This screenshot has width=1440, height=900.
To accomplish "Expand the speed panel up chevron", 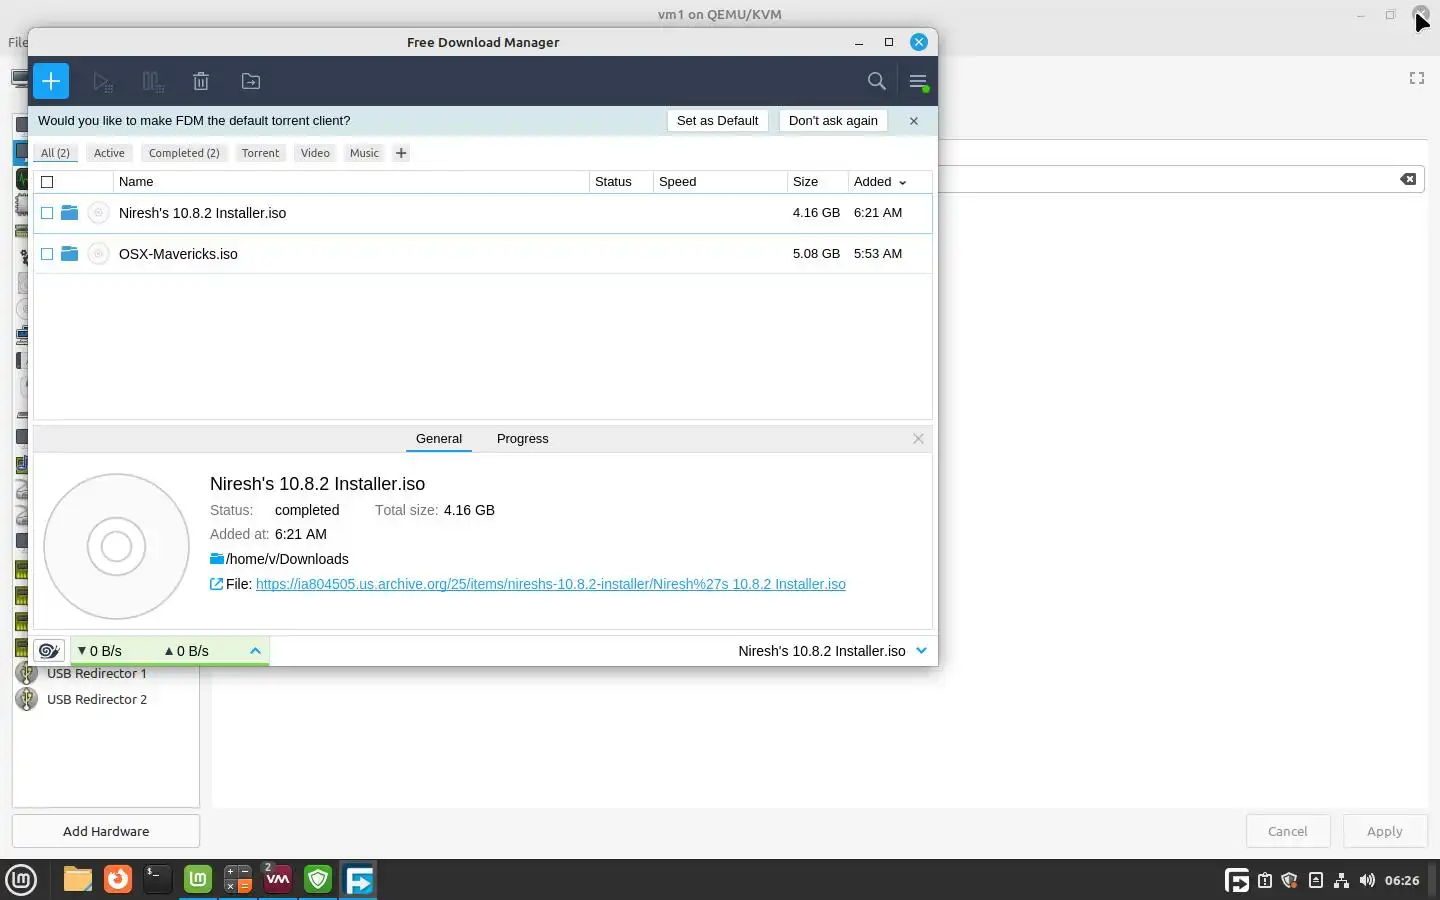I will click(255, 651).
